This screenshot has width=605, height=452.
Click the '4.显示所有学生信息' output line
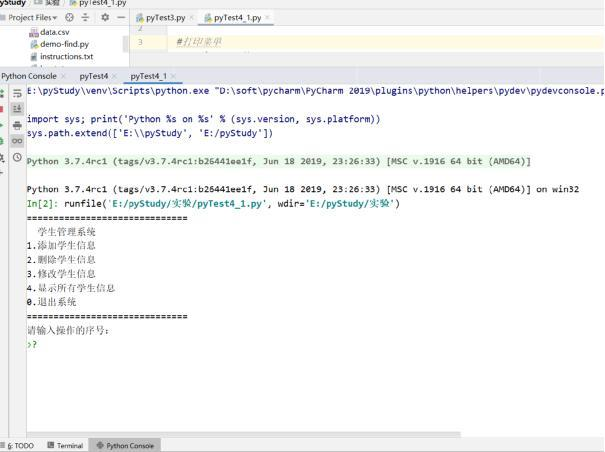(71, 288)
